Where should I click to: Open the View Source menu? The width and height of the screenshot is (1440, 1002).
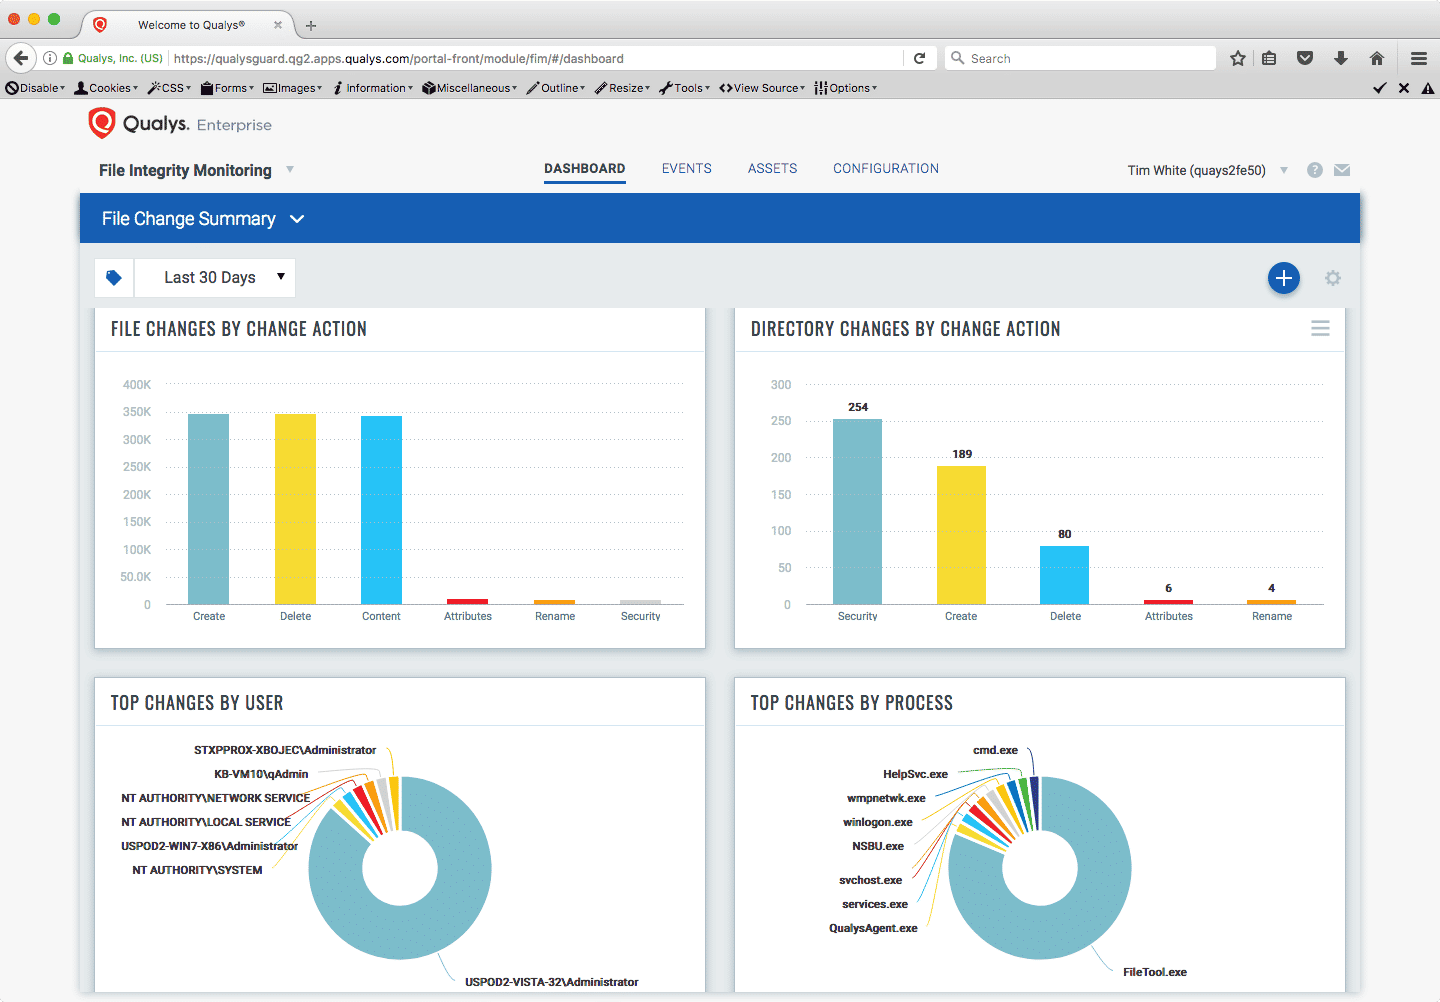point(762,88)
